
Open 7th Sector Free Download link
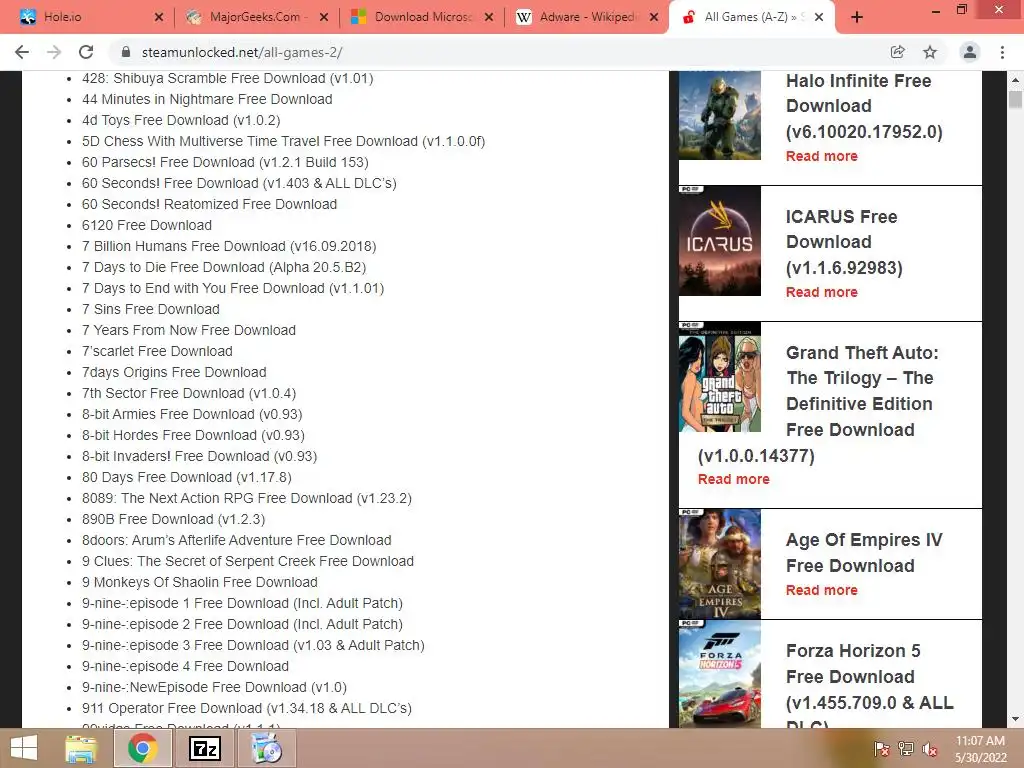(189, 393)
